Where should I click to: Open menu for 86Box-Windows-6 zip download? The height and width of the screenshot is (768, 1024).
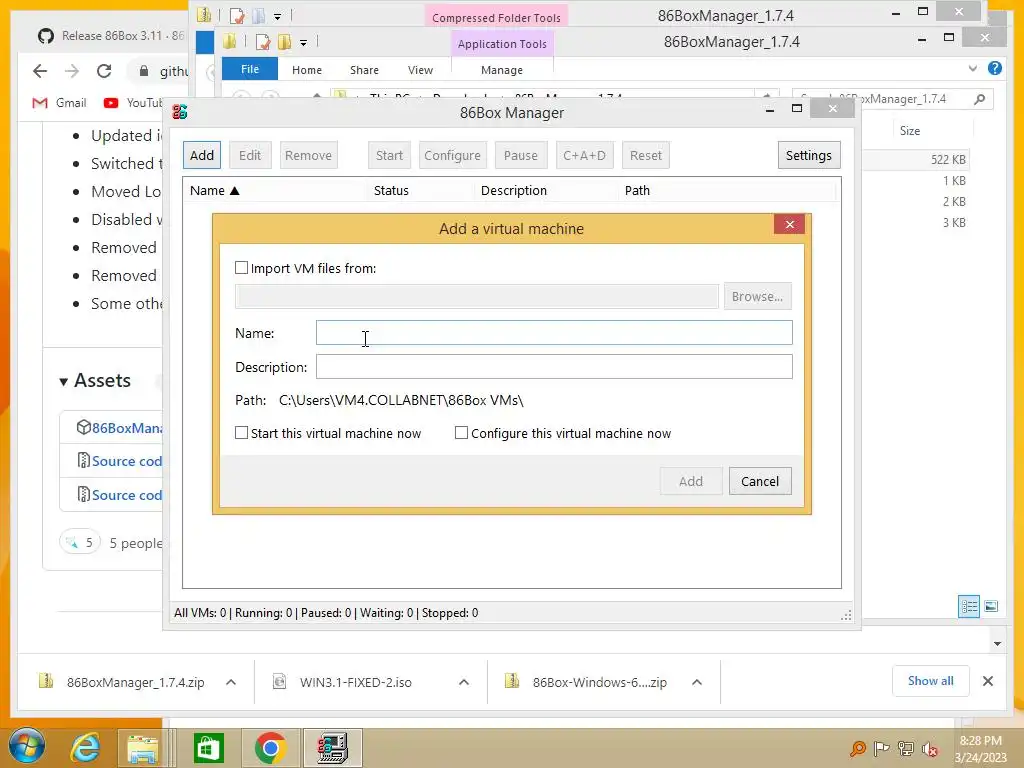tap(697, 682)
